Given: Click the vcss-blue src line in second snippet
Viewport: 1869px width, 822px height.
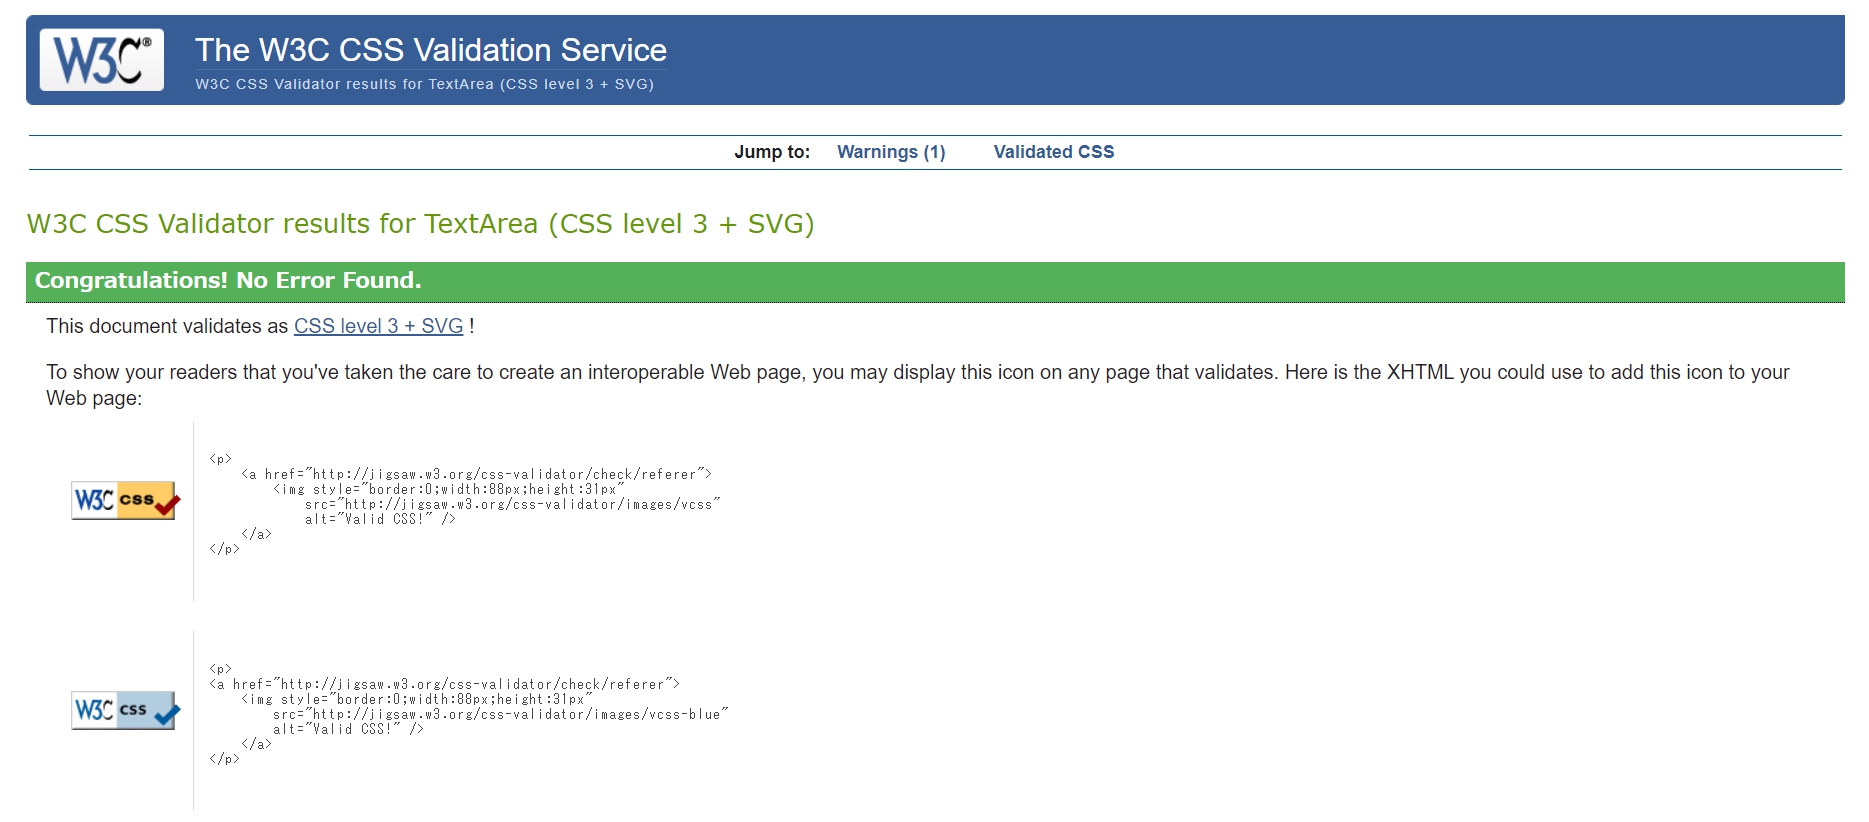Looking at the screenshot, I should pos(500,714).
